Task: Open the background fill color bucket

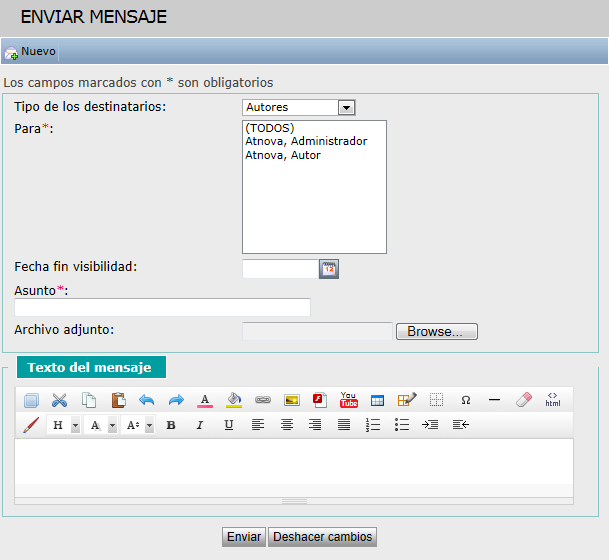Action: pos(234,400)
